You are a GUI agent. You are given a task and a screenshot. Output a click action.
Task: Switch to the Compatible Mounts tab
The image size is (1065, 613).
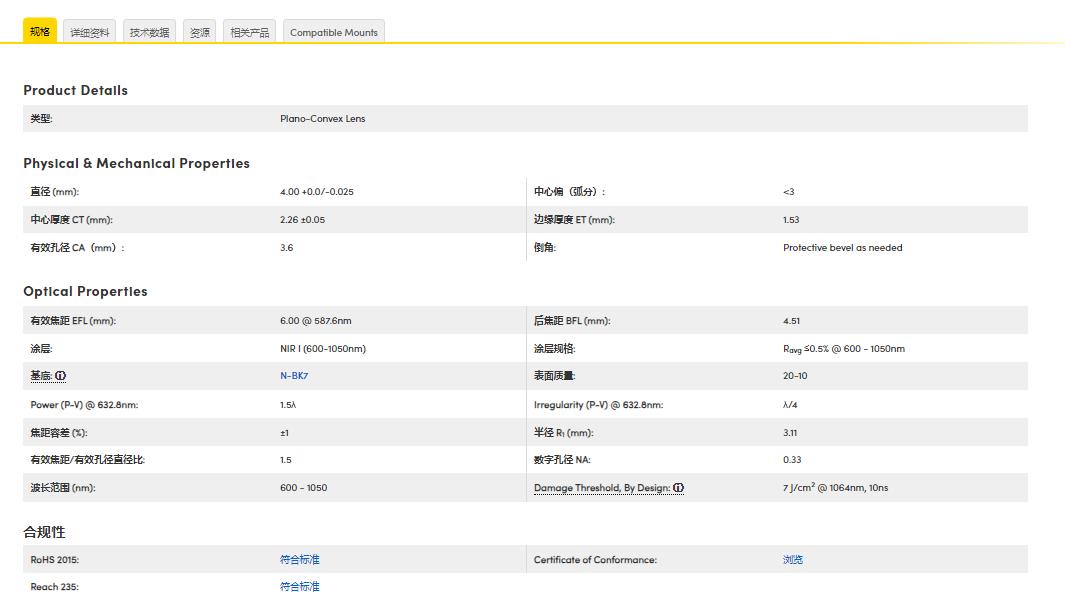(x=334, y=32)
